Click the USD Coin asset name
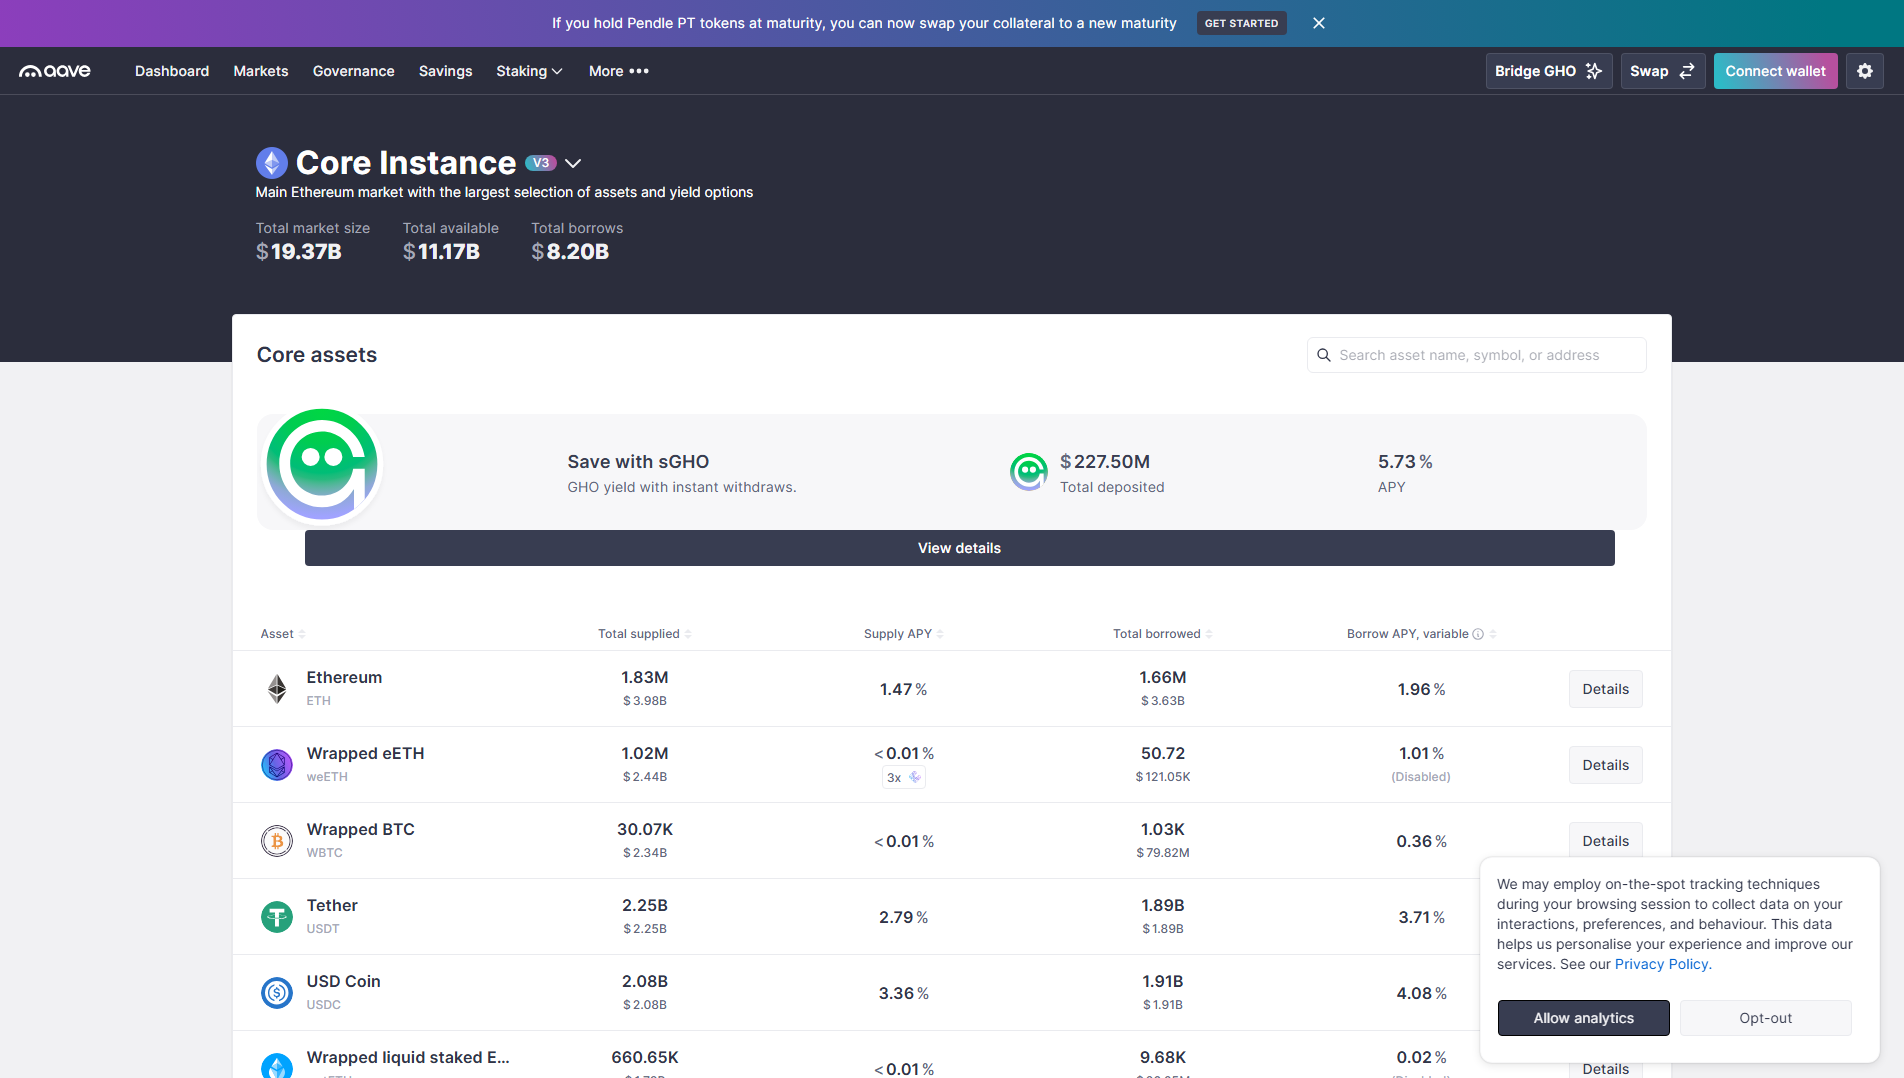Viewport: 1904px width, 1078px height. coord(344,981)
